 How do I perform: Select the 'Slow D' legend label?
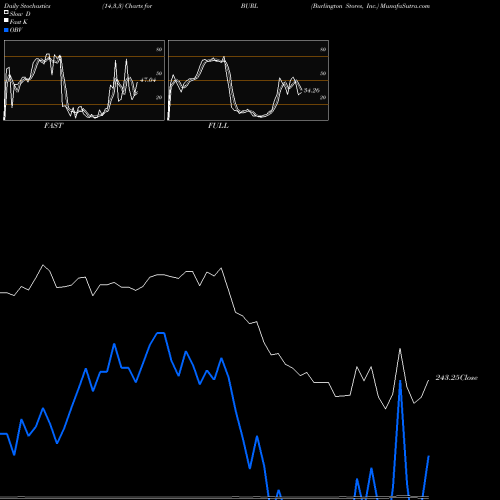point(20,14)
